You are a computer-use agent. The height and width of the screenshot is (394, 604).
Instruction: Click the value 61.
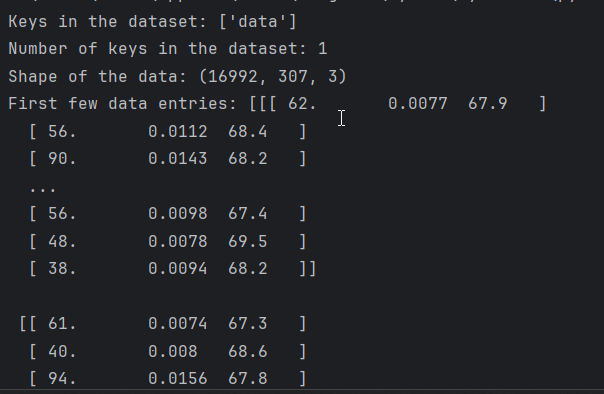point(62,324)
